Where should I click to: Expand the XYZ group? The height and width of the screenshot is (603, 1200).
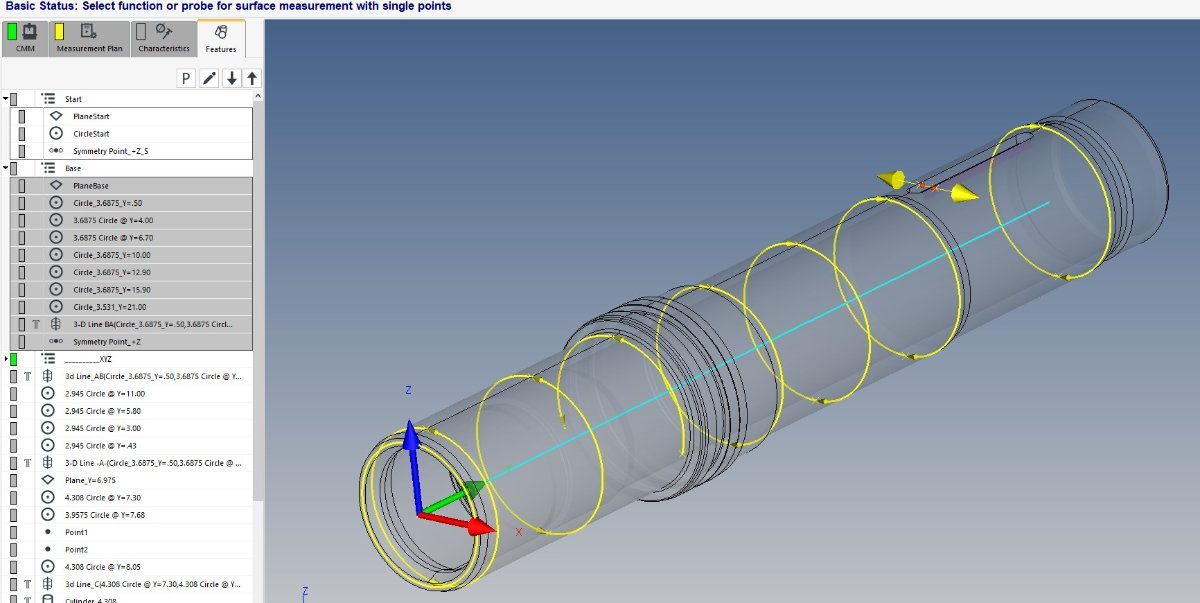5,358
